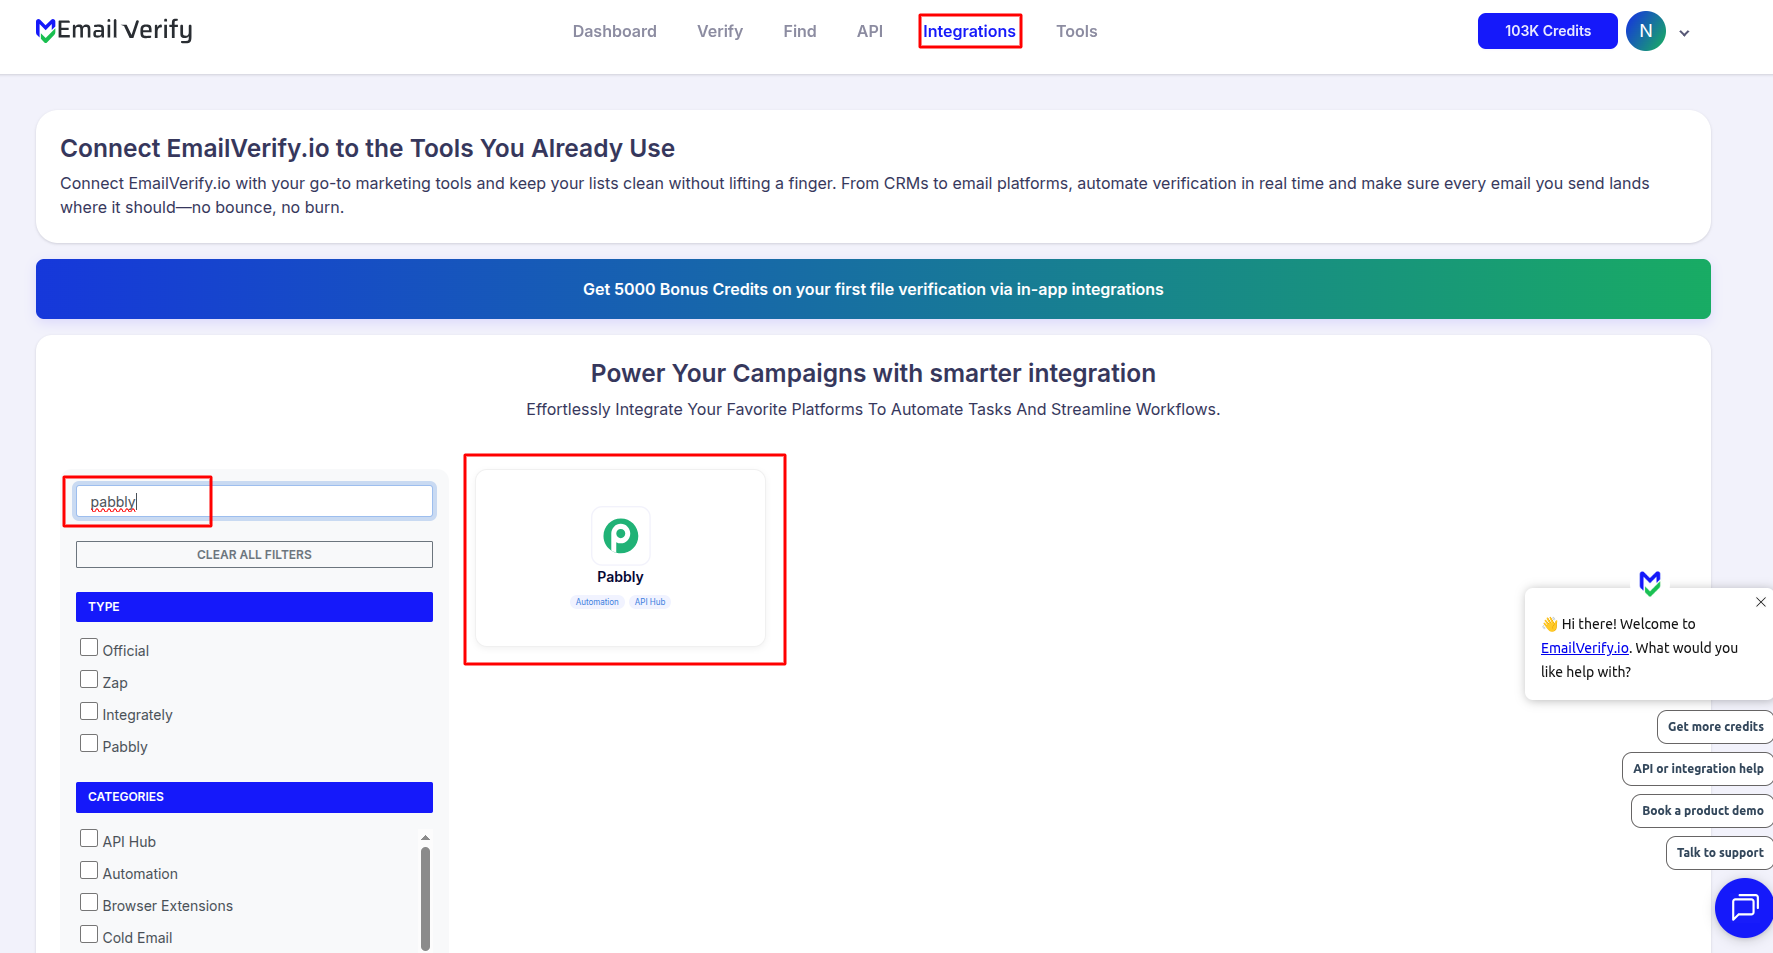Open the Verify menu item

tap(720, 31)
